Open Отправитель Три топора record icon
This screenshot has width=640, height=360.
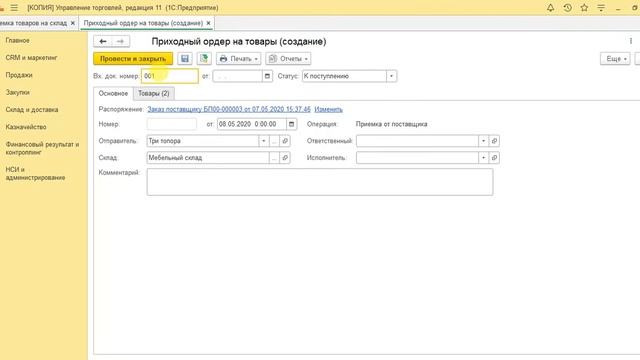point(285,141)
